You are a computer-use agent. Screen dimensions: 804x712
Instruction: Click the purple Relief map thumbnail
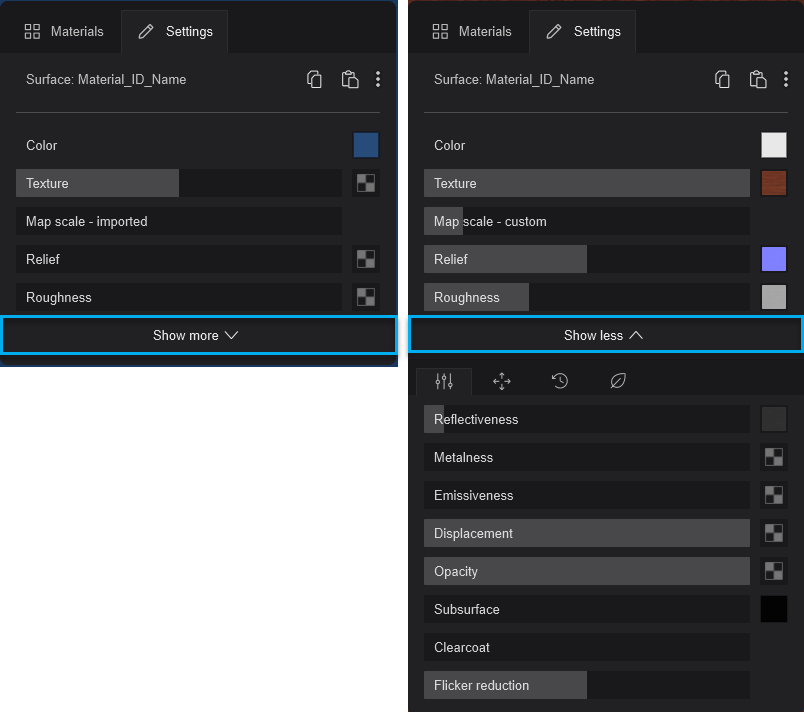pos(774,259)
